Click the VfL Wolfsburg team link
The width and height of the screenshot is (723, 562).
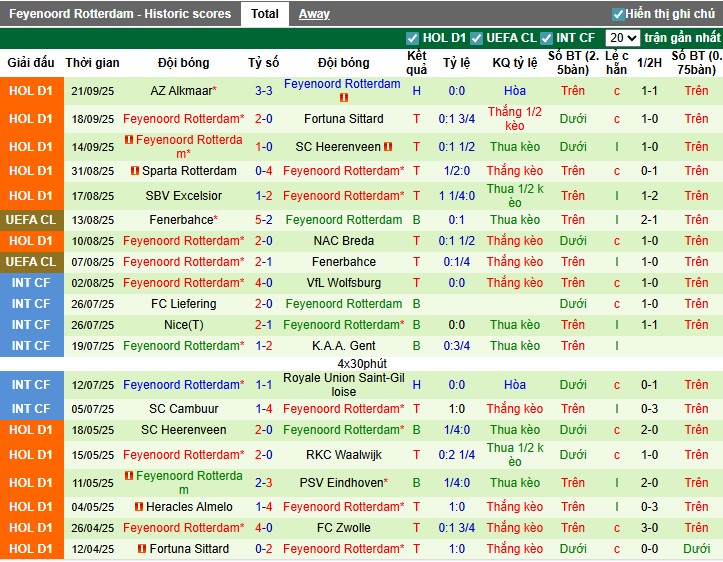pos(344,283)
